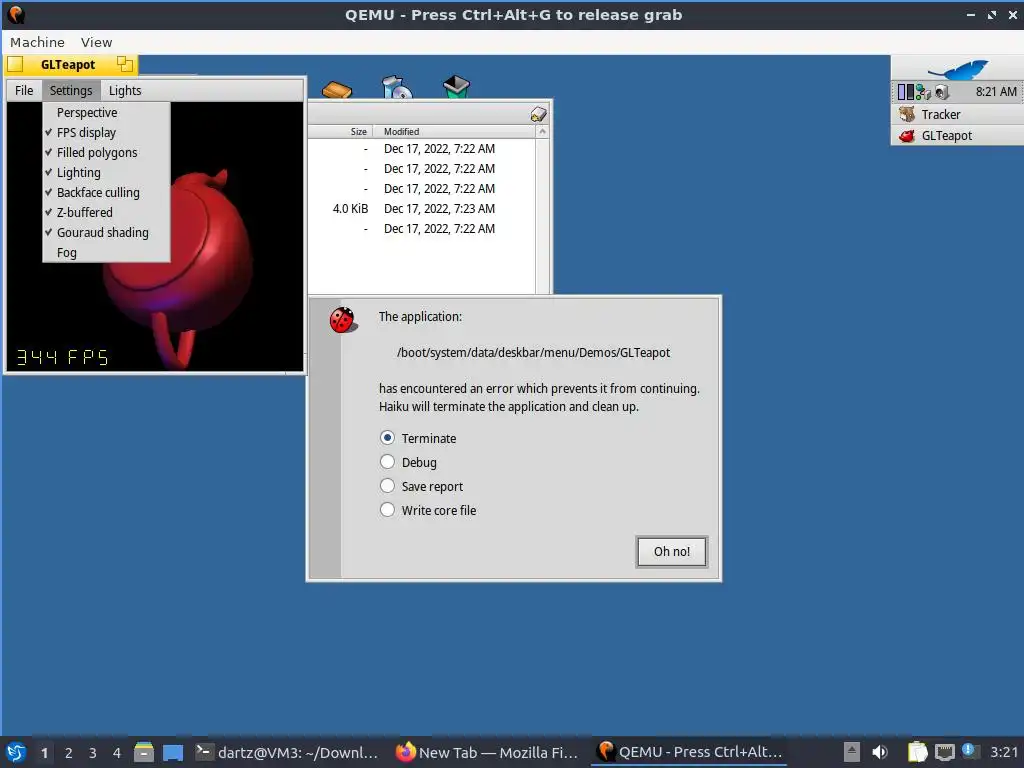Screen dimensions: 1024x768
Task: Click the QEMU logo in the title bar
Action: click(16, 14)
